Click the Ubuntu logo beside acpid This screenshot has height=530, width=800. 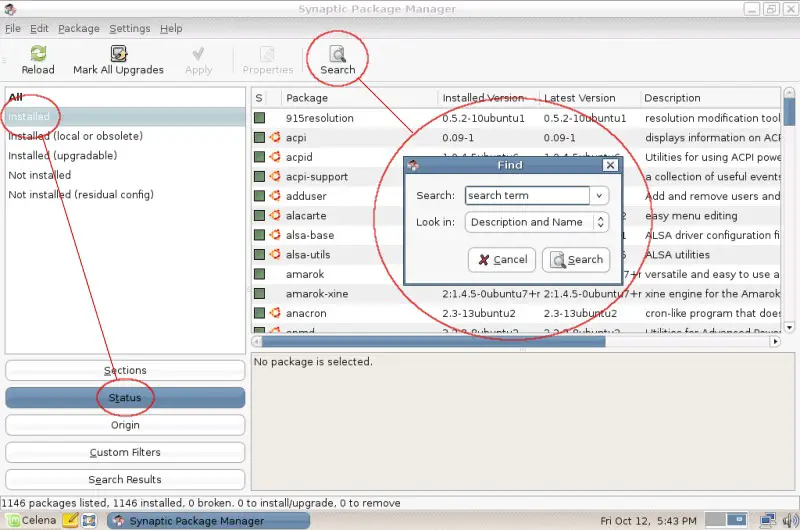click(275, 157)
